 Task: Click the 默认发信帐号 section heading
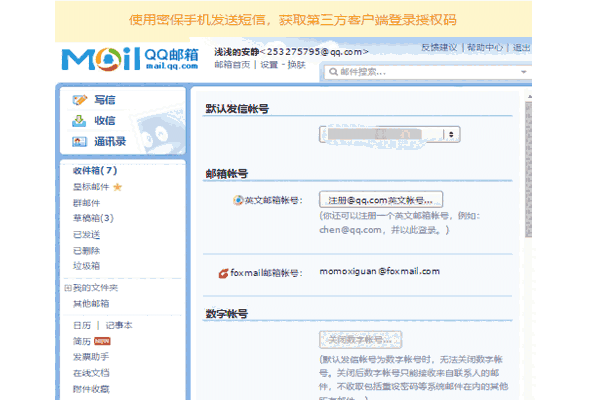tap(237, 109)
